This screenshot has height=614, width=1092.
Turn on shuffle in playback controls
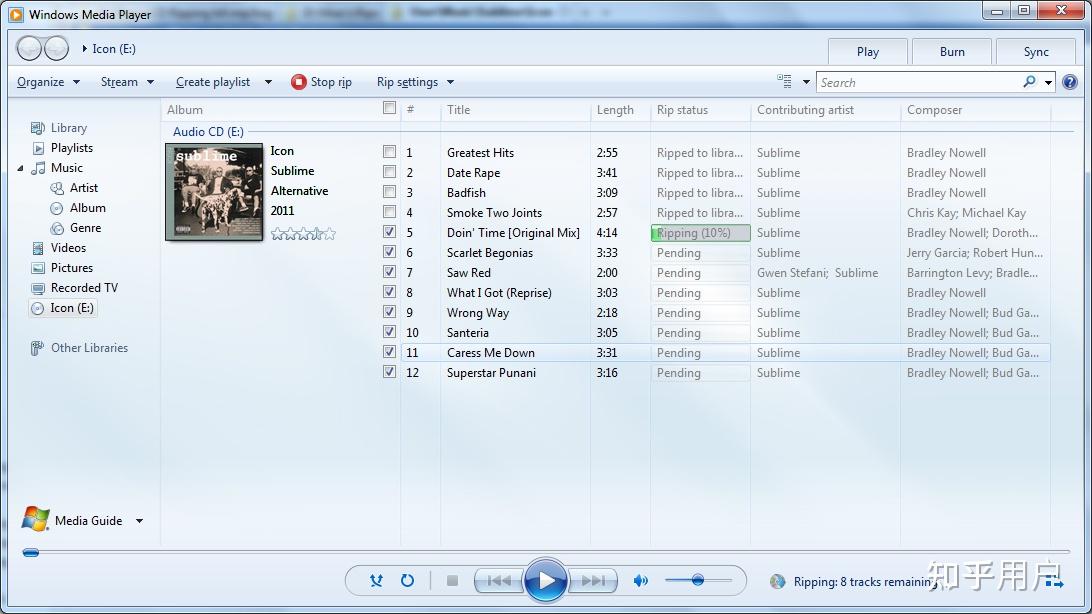click(x=377, y=580)
